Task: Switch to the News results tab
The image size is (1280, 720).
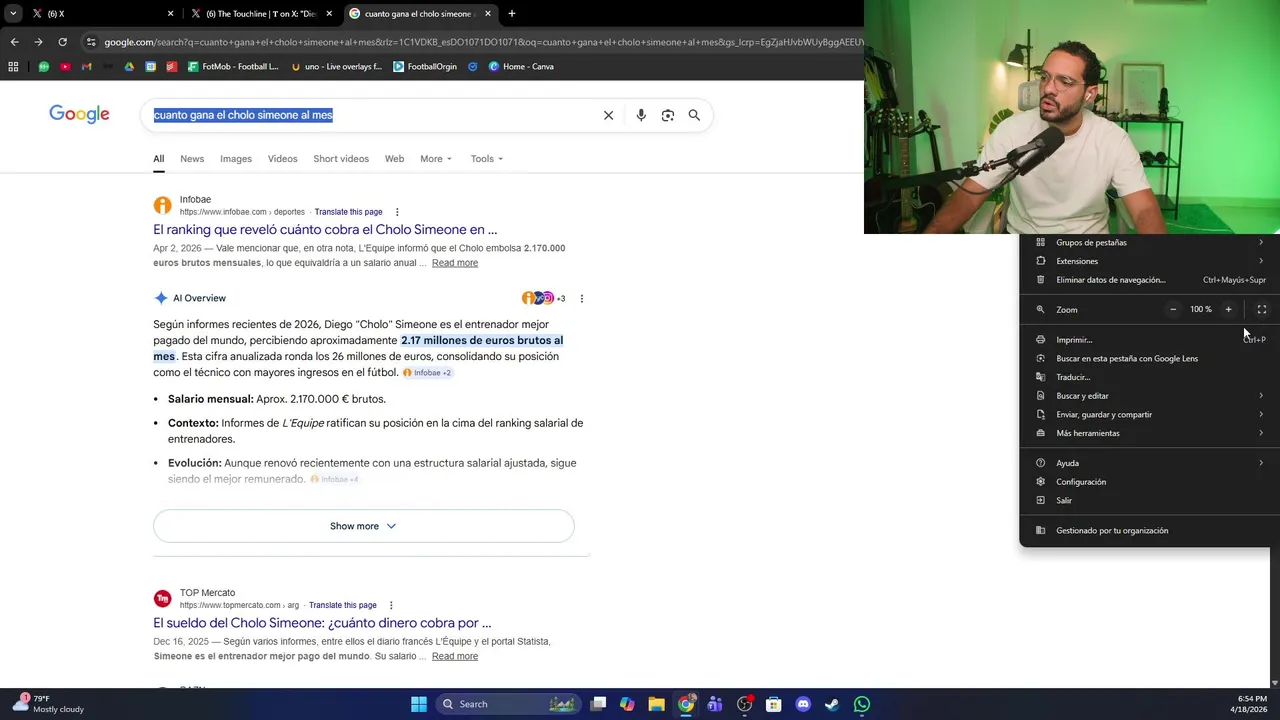Action: 192,159
